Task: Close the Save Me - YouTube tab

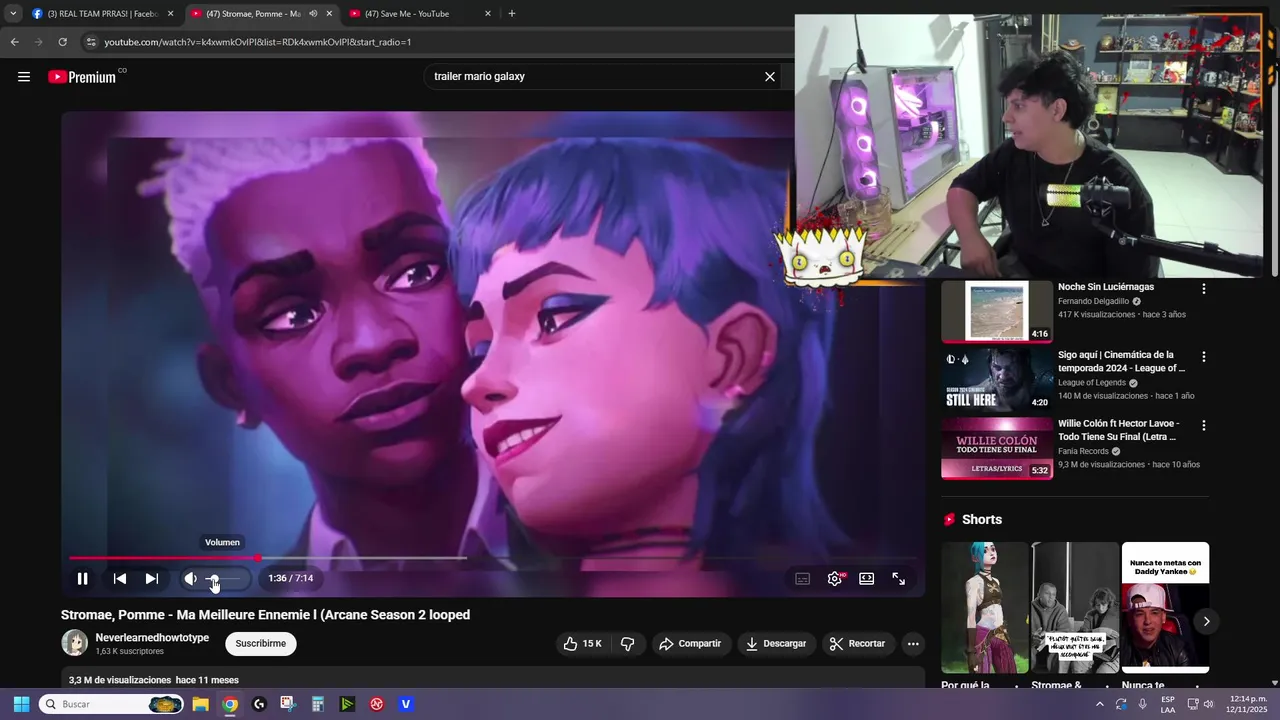Action: pyautogui.click(x=488, y=14)
